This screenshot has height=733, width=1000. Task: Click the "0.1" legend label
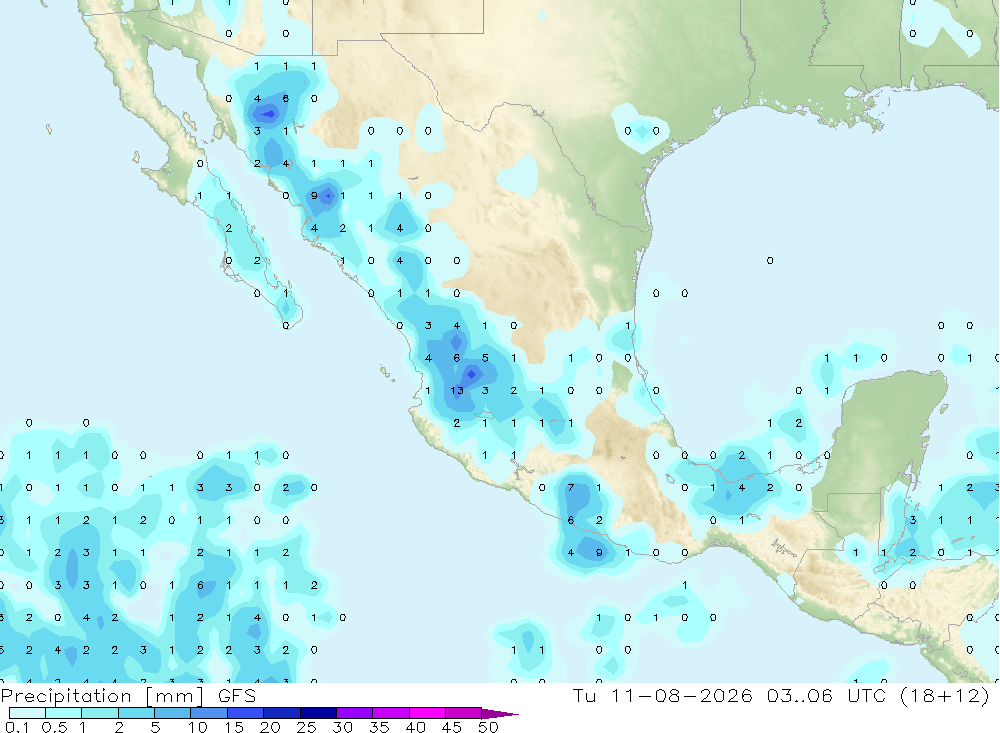pos(17,727)
